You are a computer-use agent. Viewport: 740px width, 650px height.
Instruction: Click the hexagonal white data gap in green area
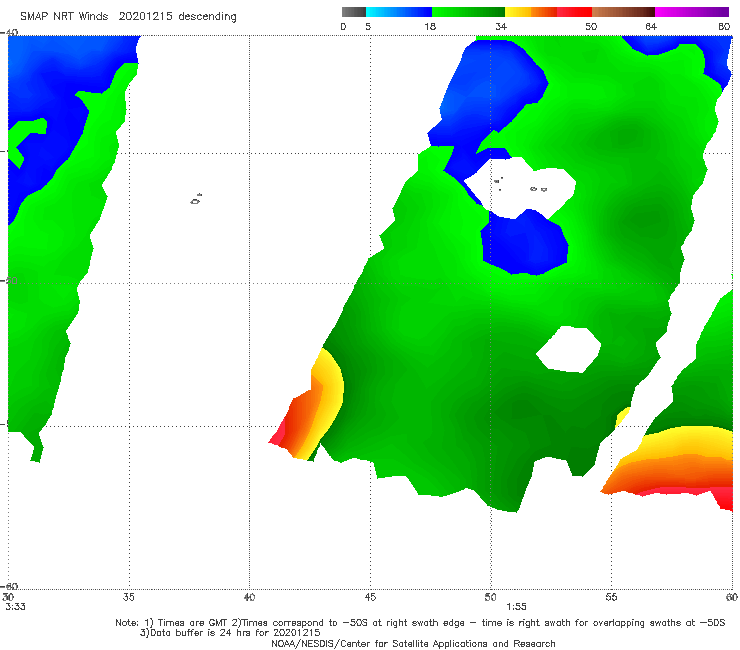(569, 349)
